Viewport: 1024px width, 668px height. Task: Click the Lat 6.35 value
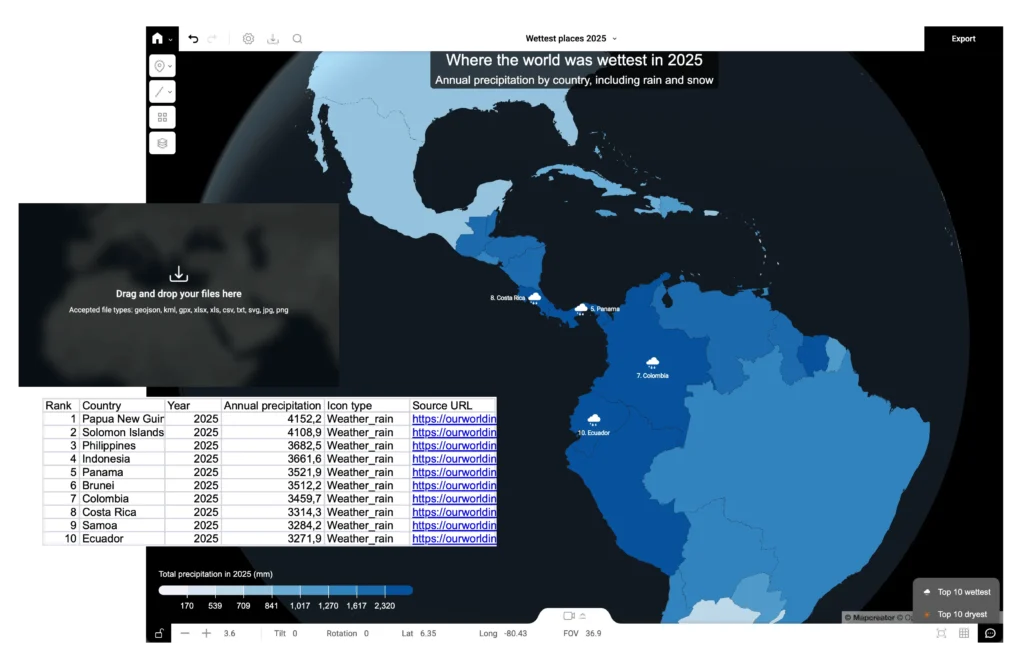pyautogui.click(x=428, y=633)
